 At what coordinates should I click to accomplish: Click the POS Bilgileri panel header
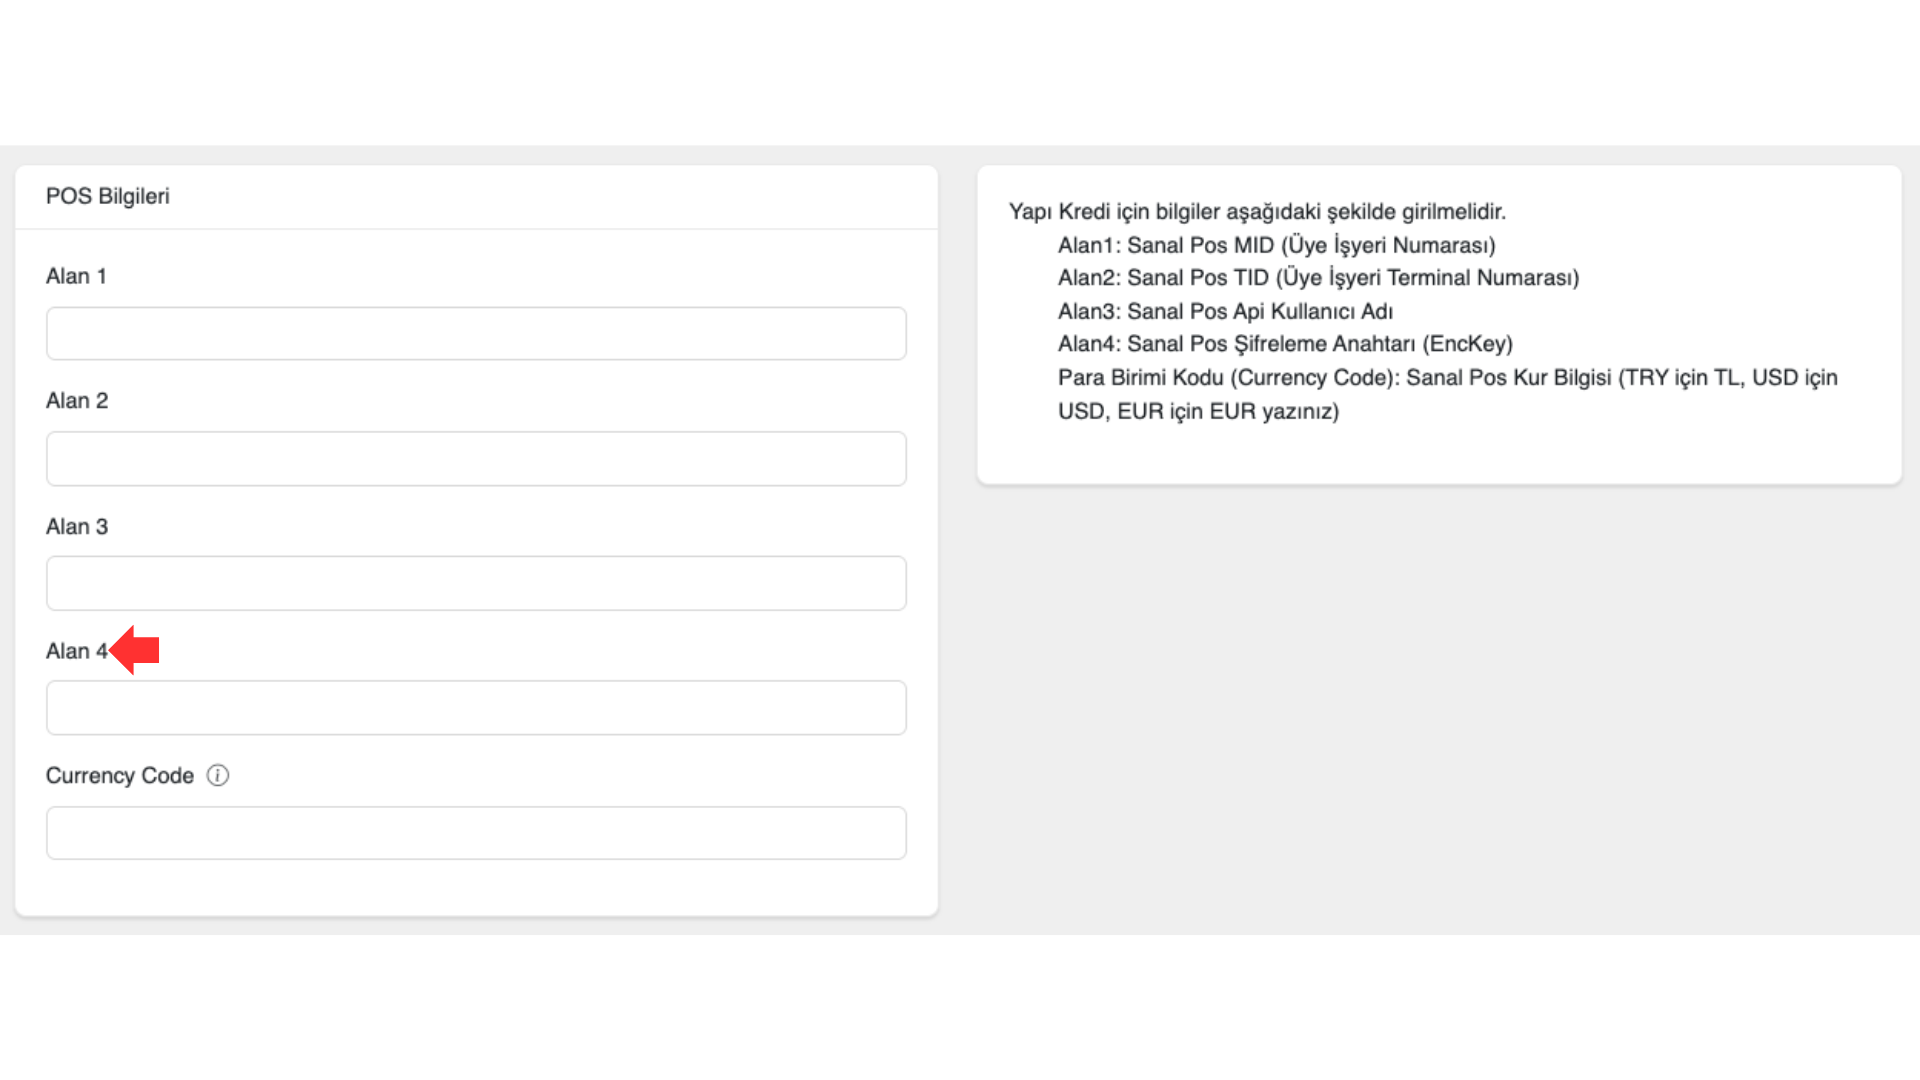108,196
